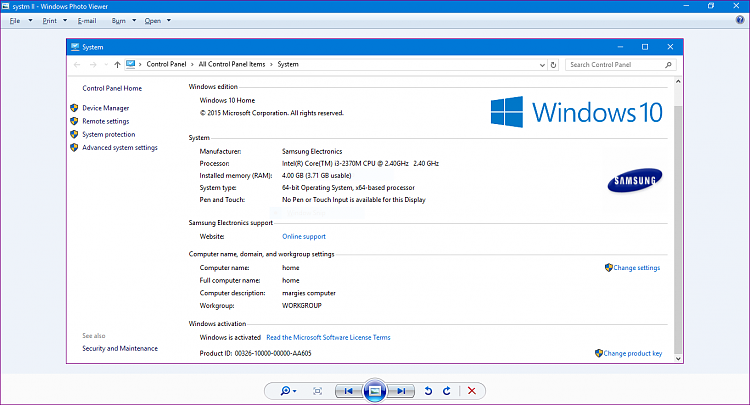This screenshot has width=750, height=405.
Task: Click the '4.00 GB (3.71 GB usable)' memory value
Action: tap(316, 175)
